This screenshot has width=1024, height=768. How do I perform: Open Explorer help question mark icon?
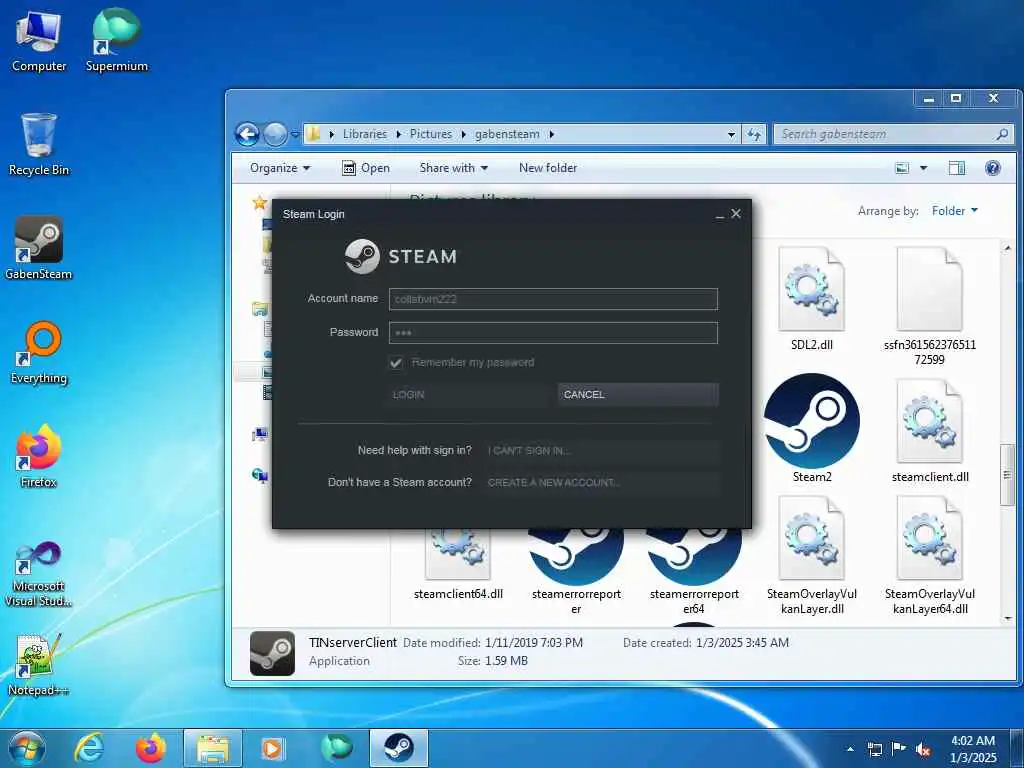pyautogui.click(x=993, y=168)
